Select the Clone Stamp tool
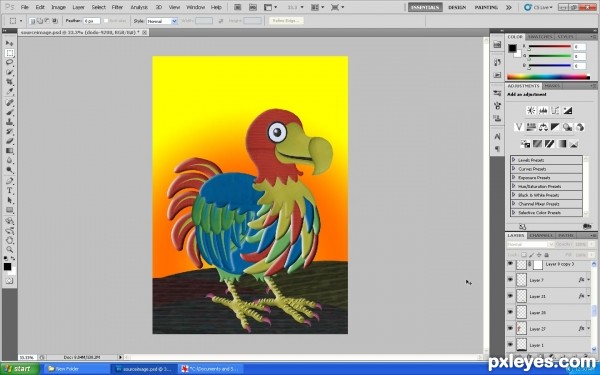This screenshot has height=375, width=600. (x=10, y=122)
